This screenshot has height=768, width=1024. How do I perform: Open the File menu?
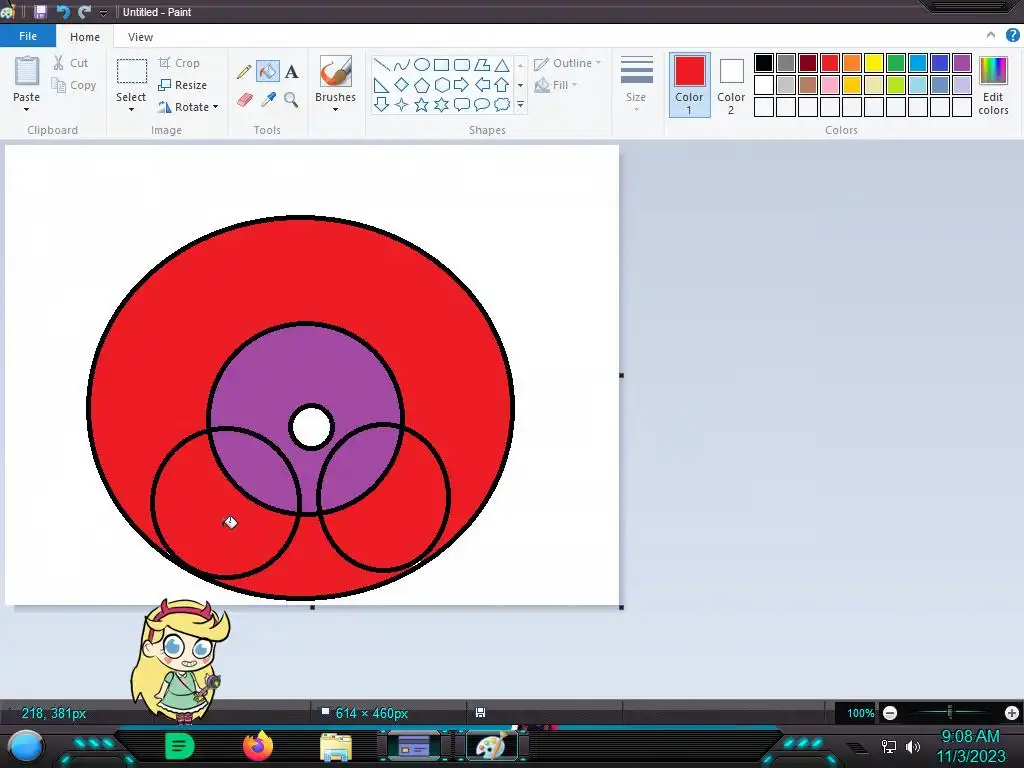(x=28, y=36)
